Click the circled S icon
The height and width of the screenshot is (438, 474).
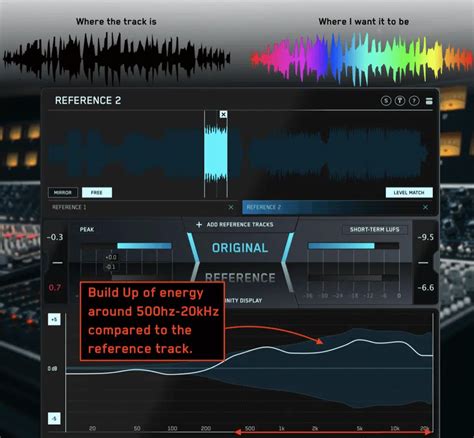(x=386, y=101)
